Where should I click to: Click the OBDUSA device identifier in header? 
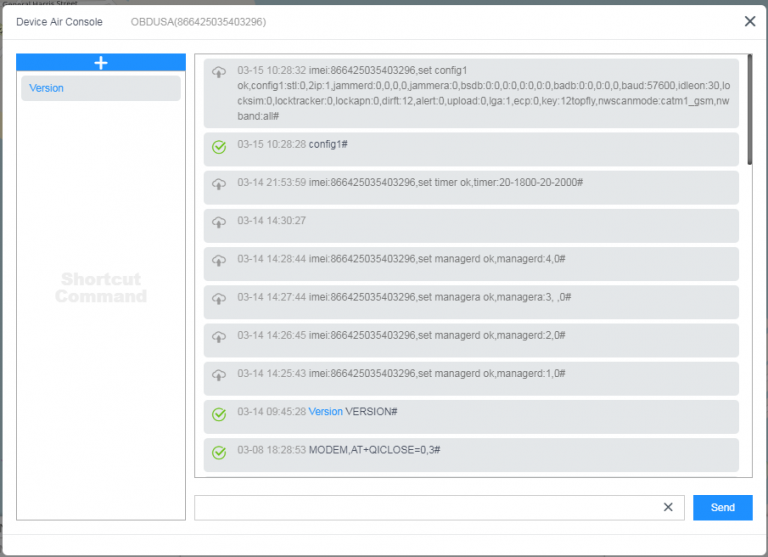(x=198, y=22)
